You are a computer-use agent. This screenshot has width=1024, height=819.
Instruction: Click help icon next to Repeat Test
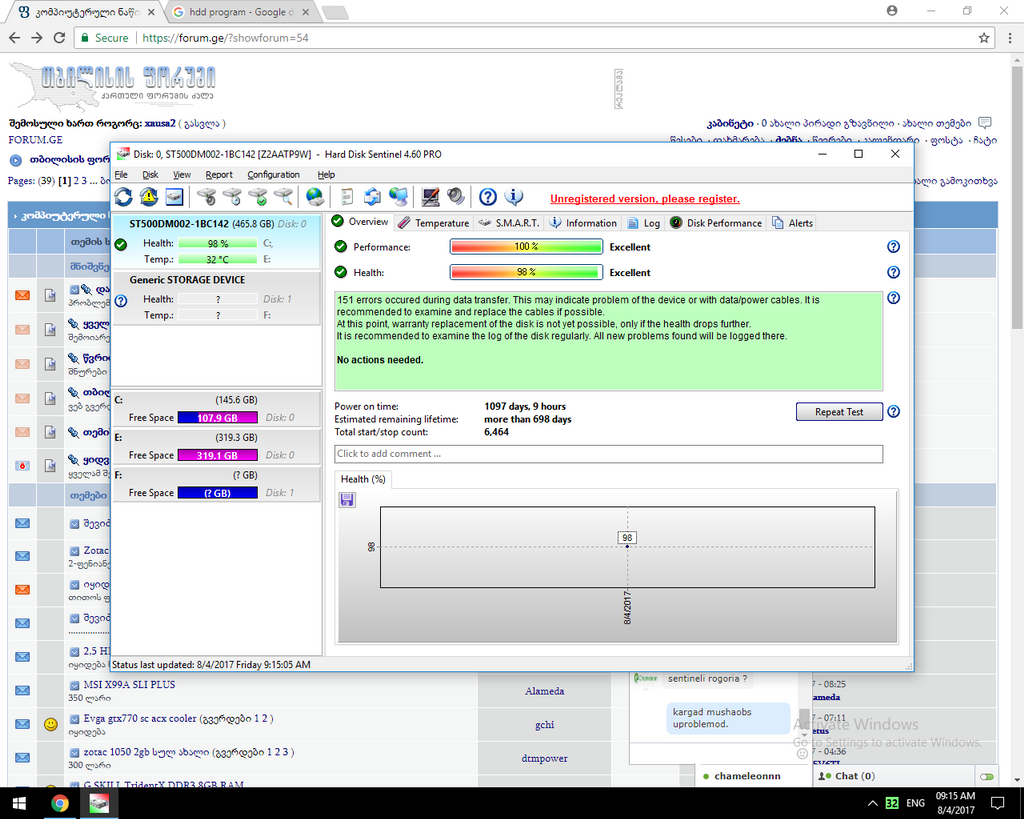click(x=893, y=411)
